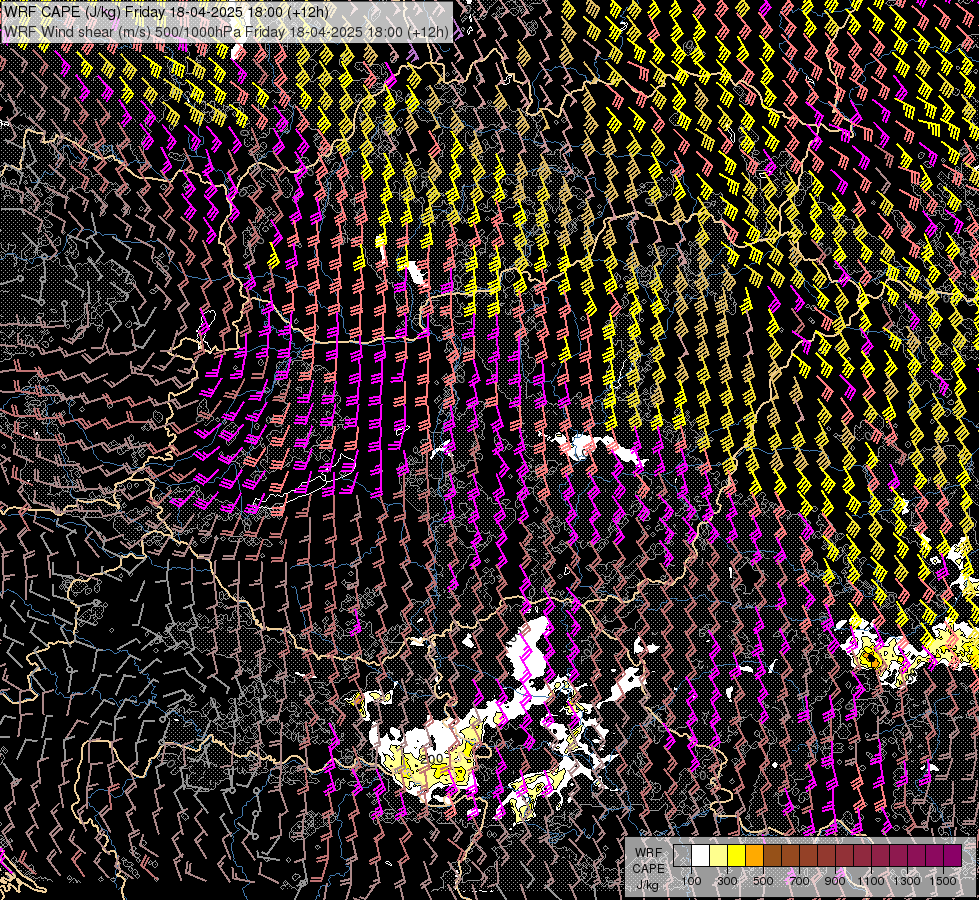Click the pale yellow legend swatch
The image size is (979, 900).
[x=719, y=855]
